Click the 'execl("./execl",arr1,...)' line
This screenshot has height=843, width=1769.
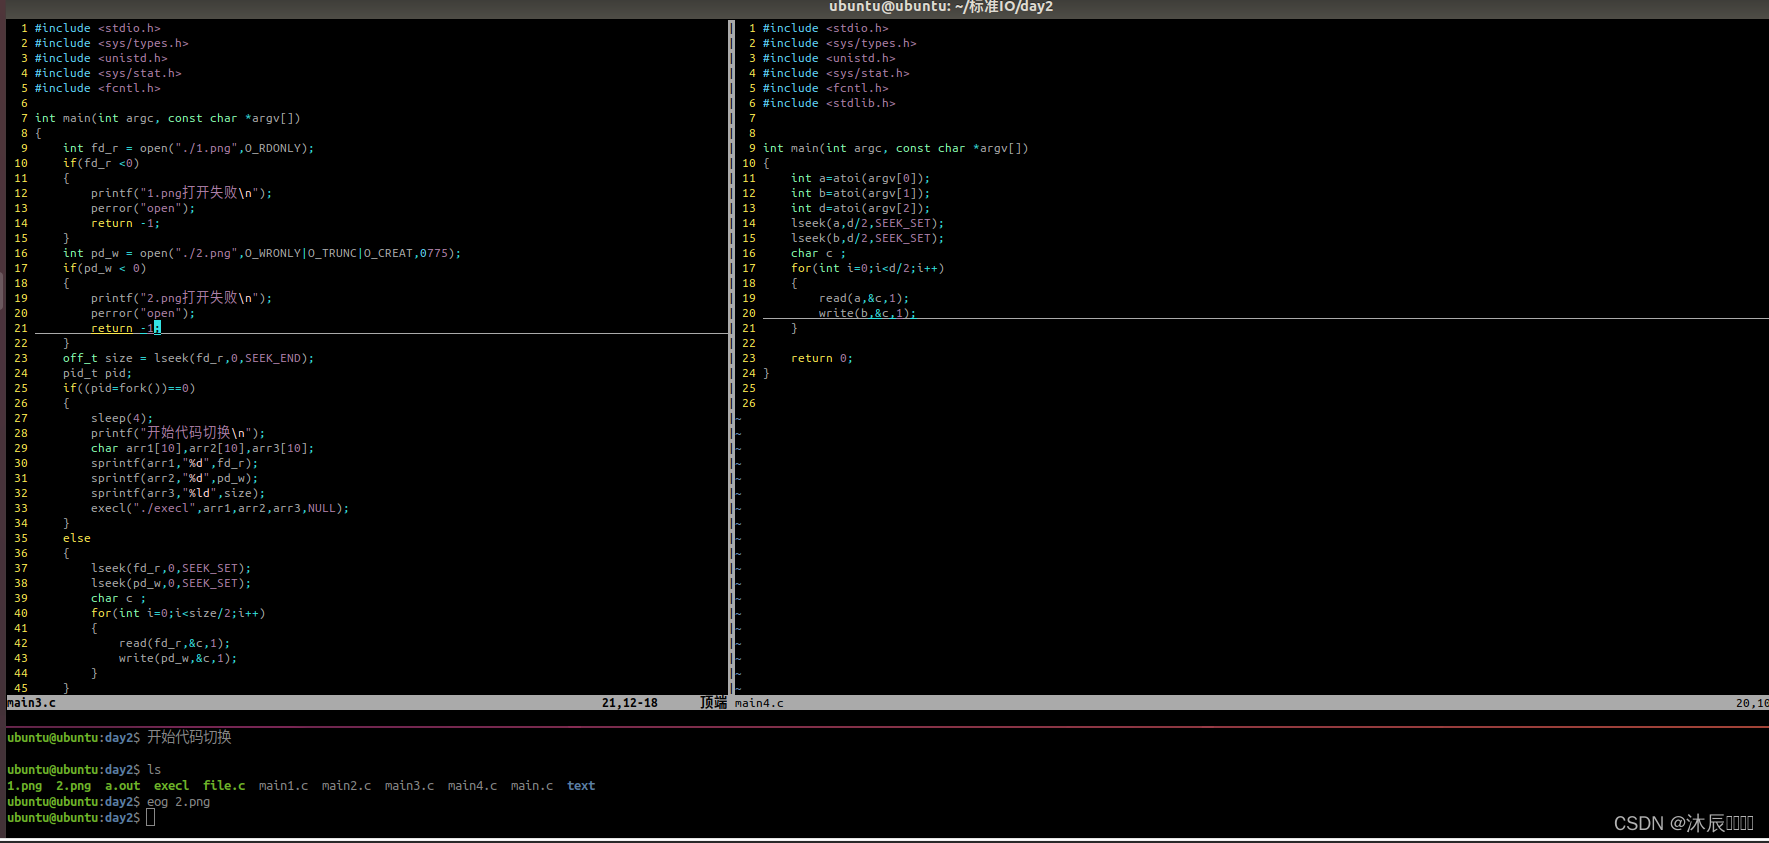[220, 508]
